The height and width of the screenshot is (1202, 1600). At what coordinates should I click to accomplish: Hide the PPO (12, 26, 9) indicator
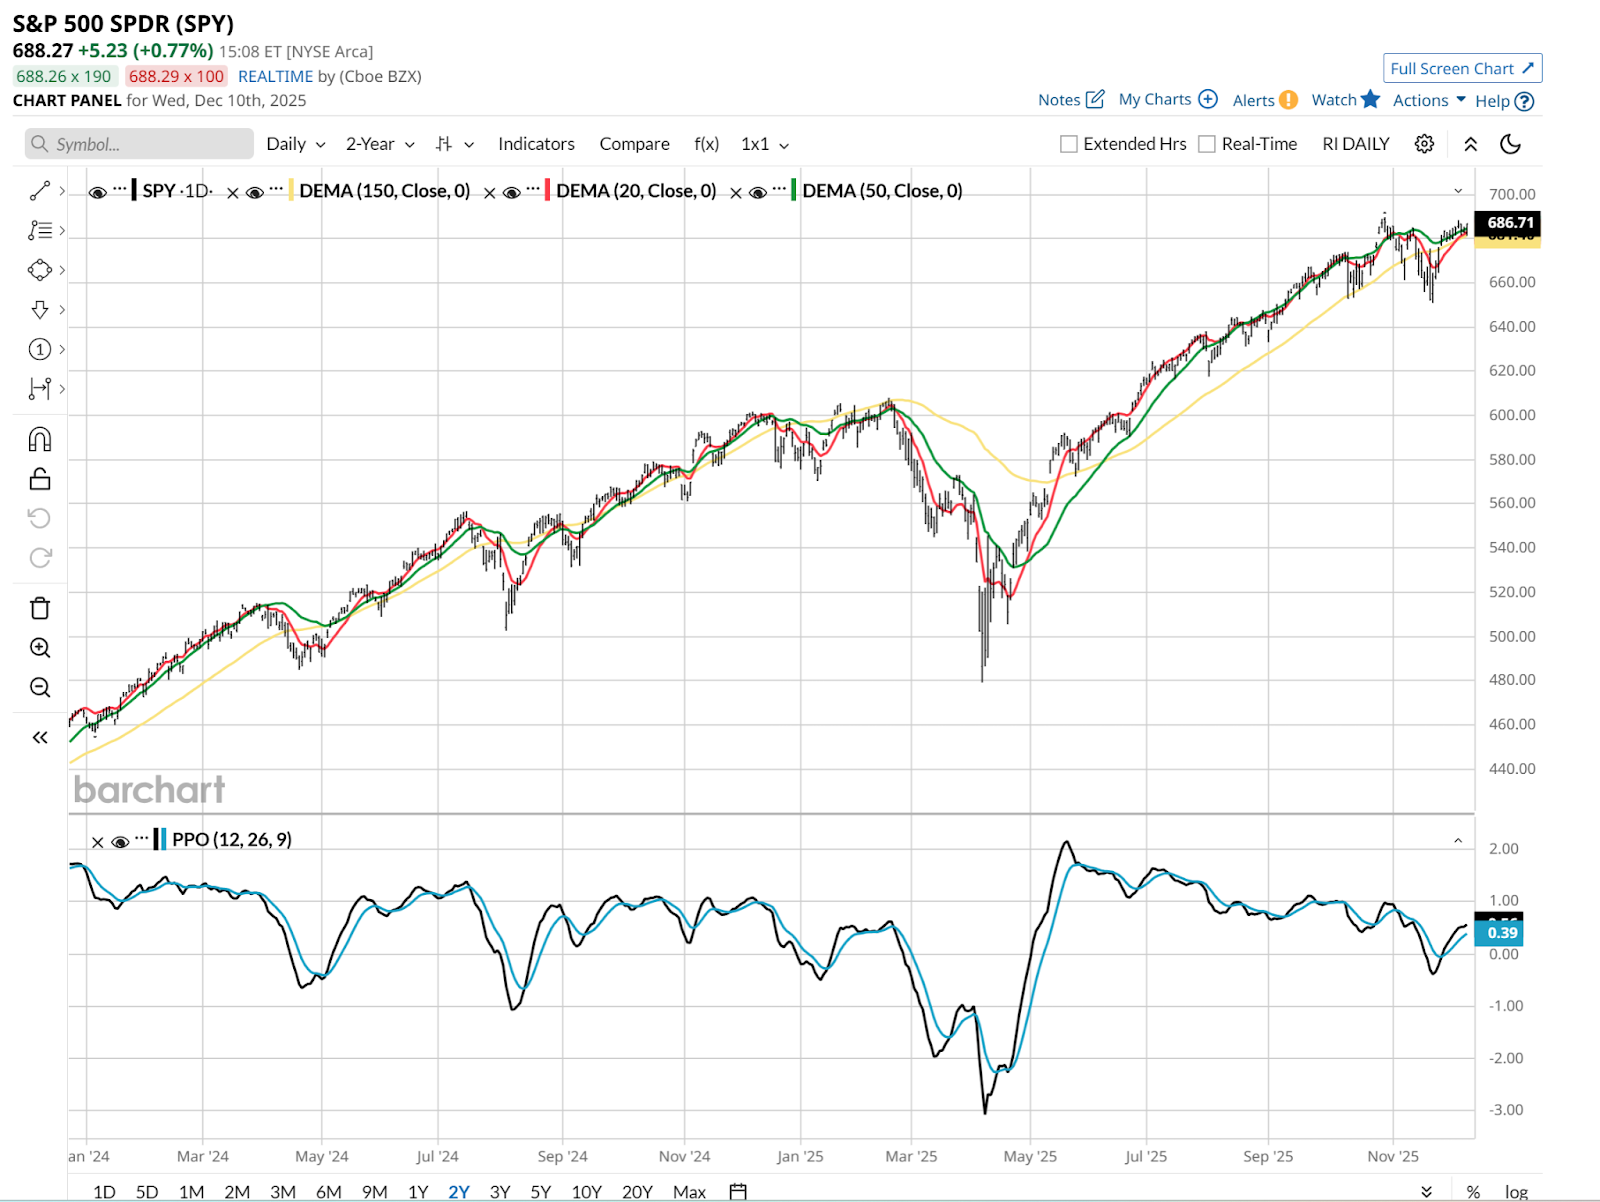point(120,842)
